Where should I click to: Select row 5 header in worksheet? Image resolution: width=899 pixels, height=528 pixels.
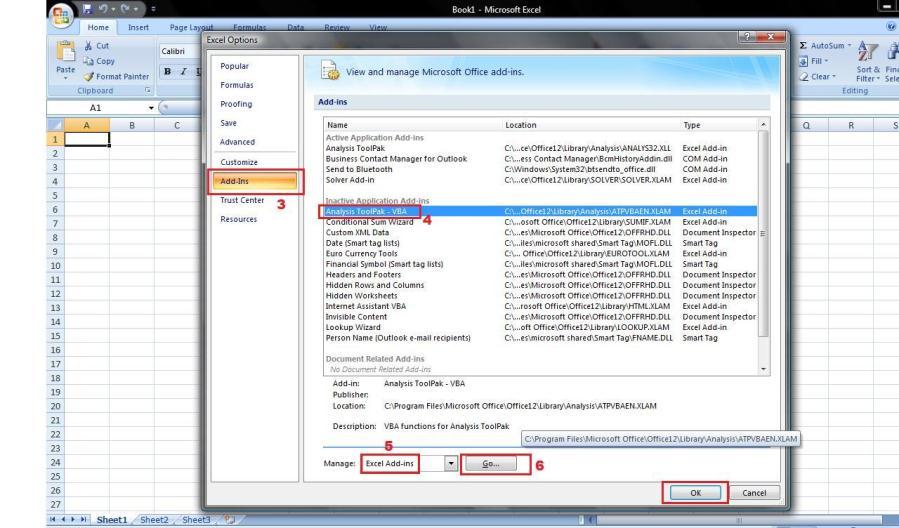tap(55, 195)
